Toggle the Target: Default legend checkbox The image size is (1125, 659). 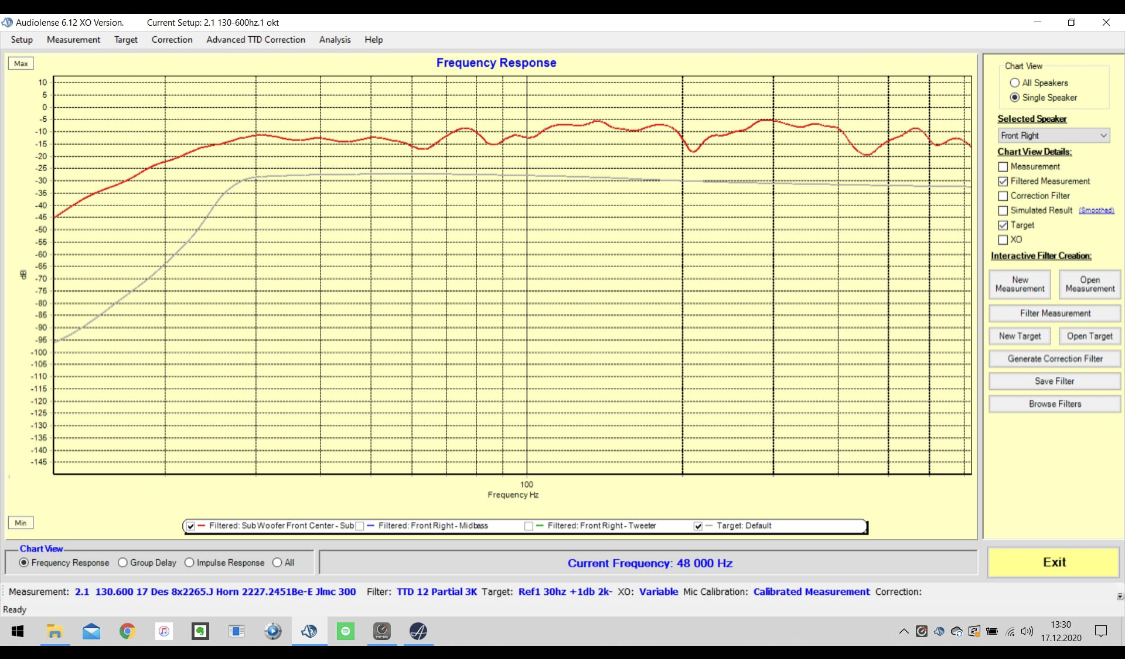pos(698,526)
